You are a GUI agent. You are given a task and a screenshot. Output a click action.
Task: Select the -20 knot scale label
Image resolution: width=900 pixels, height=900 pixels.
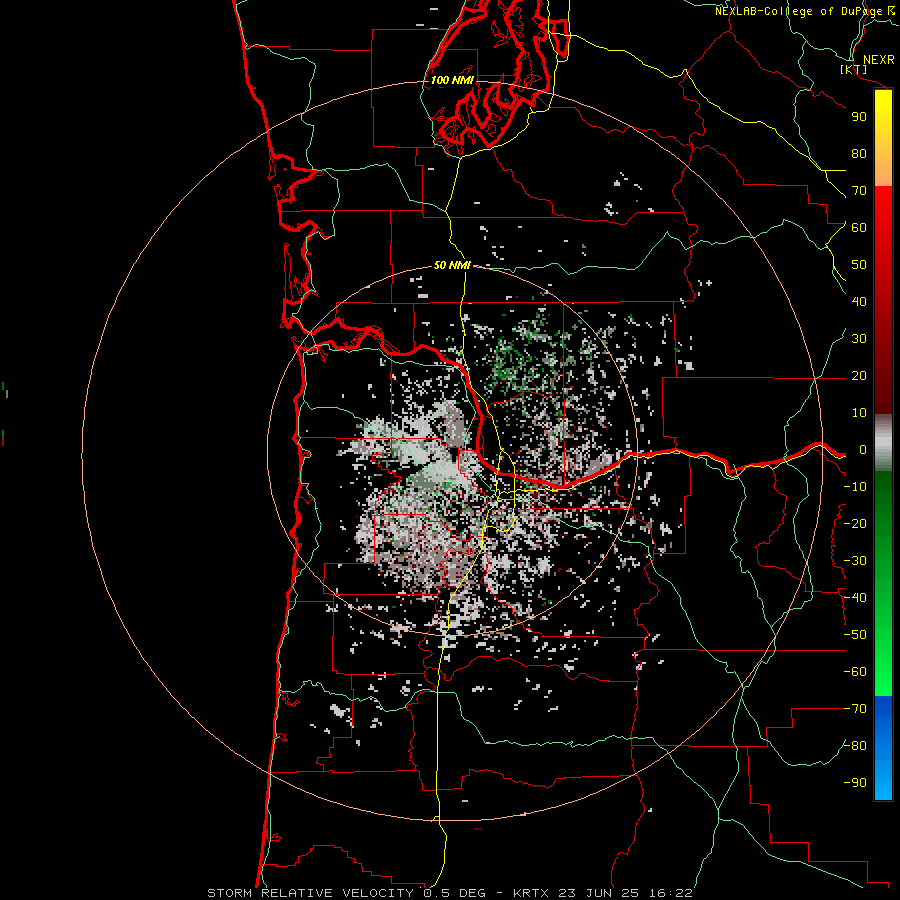pyautogui.click(x=855, y=523)
